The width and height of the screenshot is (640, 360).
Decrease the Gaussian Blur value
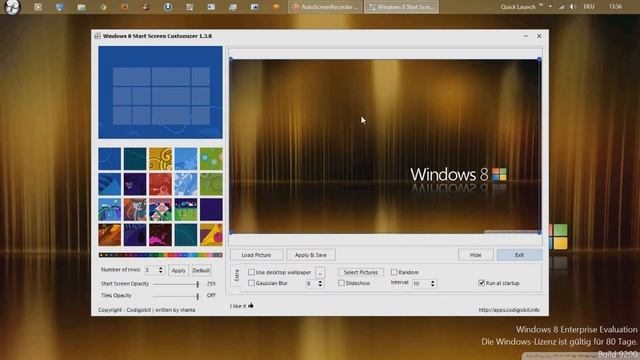[x=320, y=285]
